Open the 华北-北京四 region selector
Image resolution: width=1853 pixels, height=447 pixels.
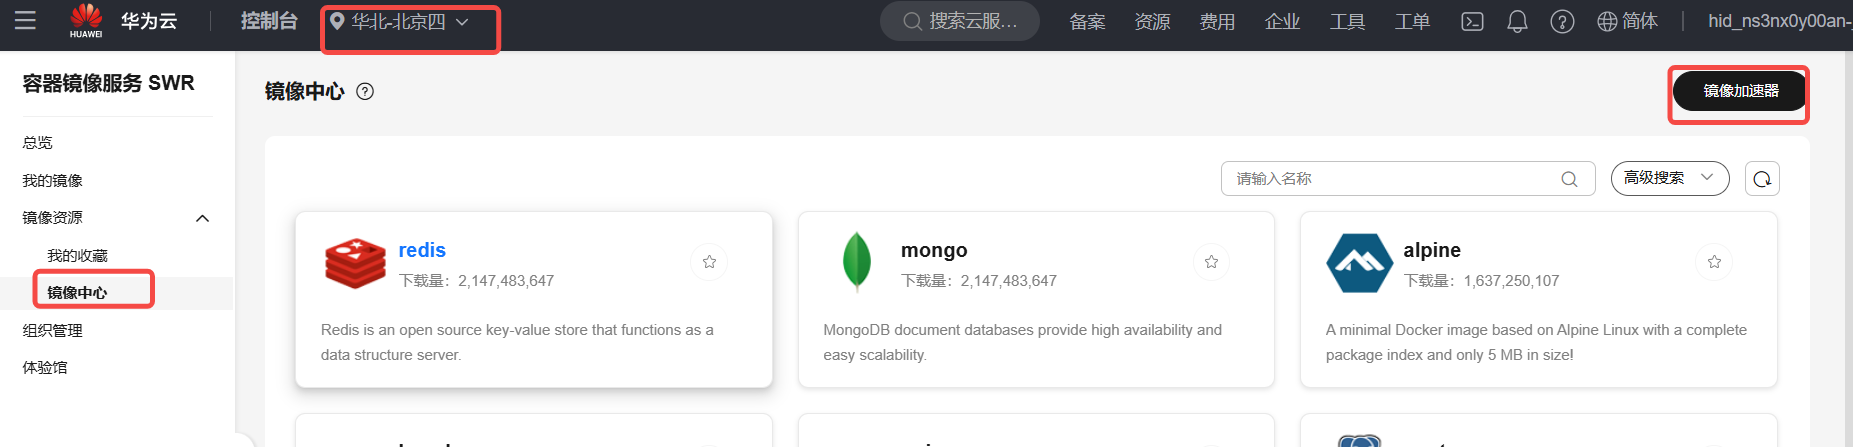400,22
